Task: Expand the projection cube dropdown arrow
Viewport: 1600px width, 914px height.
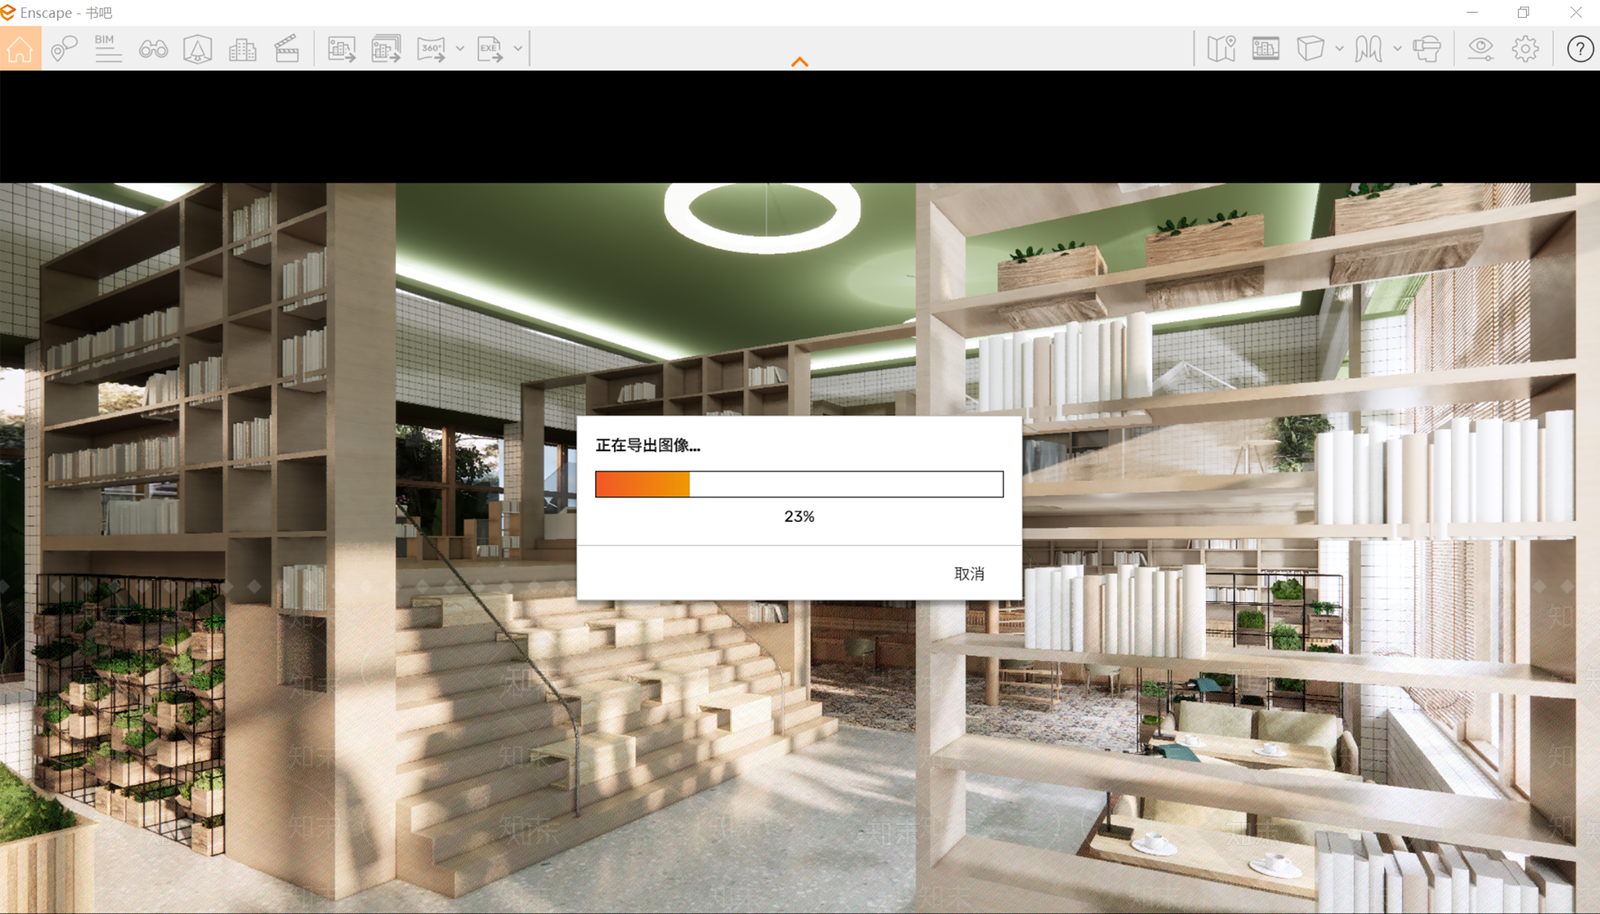Action: tap(1339, 48)
